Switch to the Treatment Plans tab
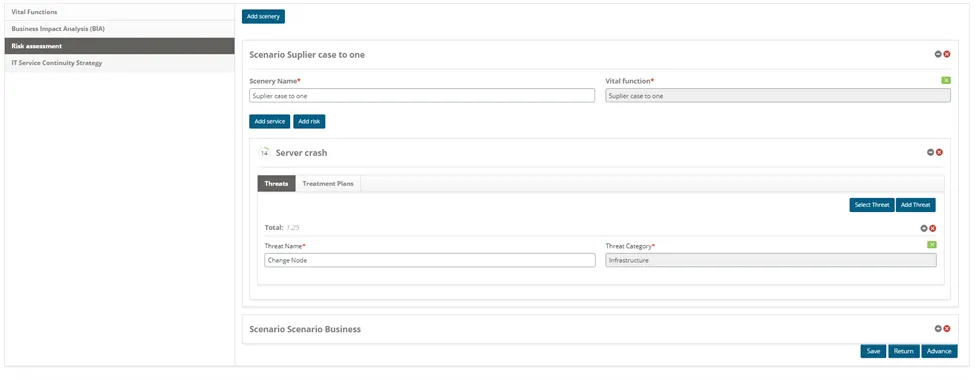Screen dimensions: 975x379 pyautogui.click(x=328, y=183)
